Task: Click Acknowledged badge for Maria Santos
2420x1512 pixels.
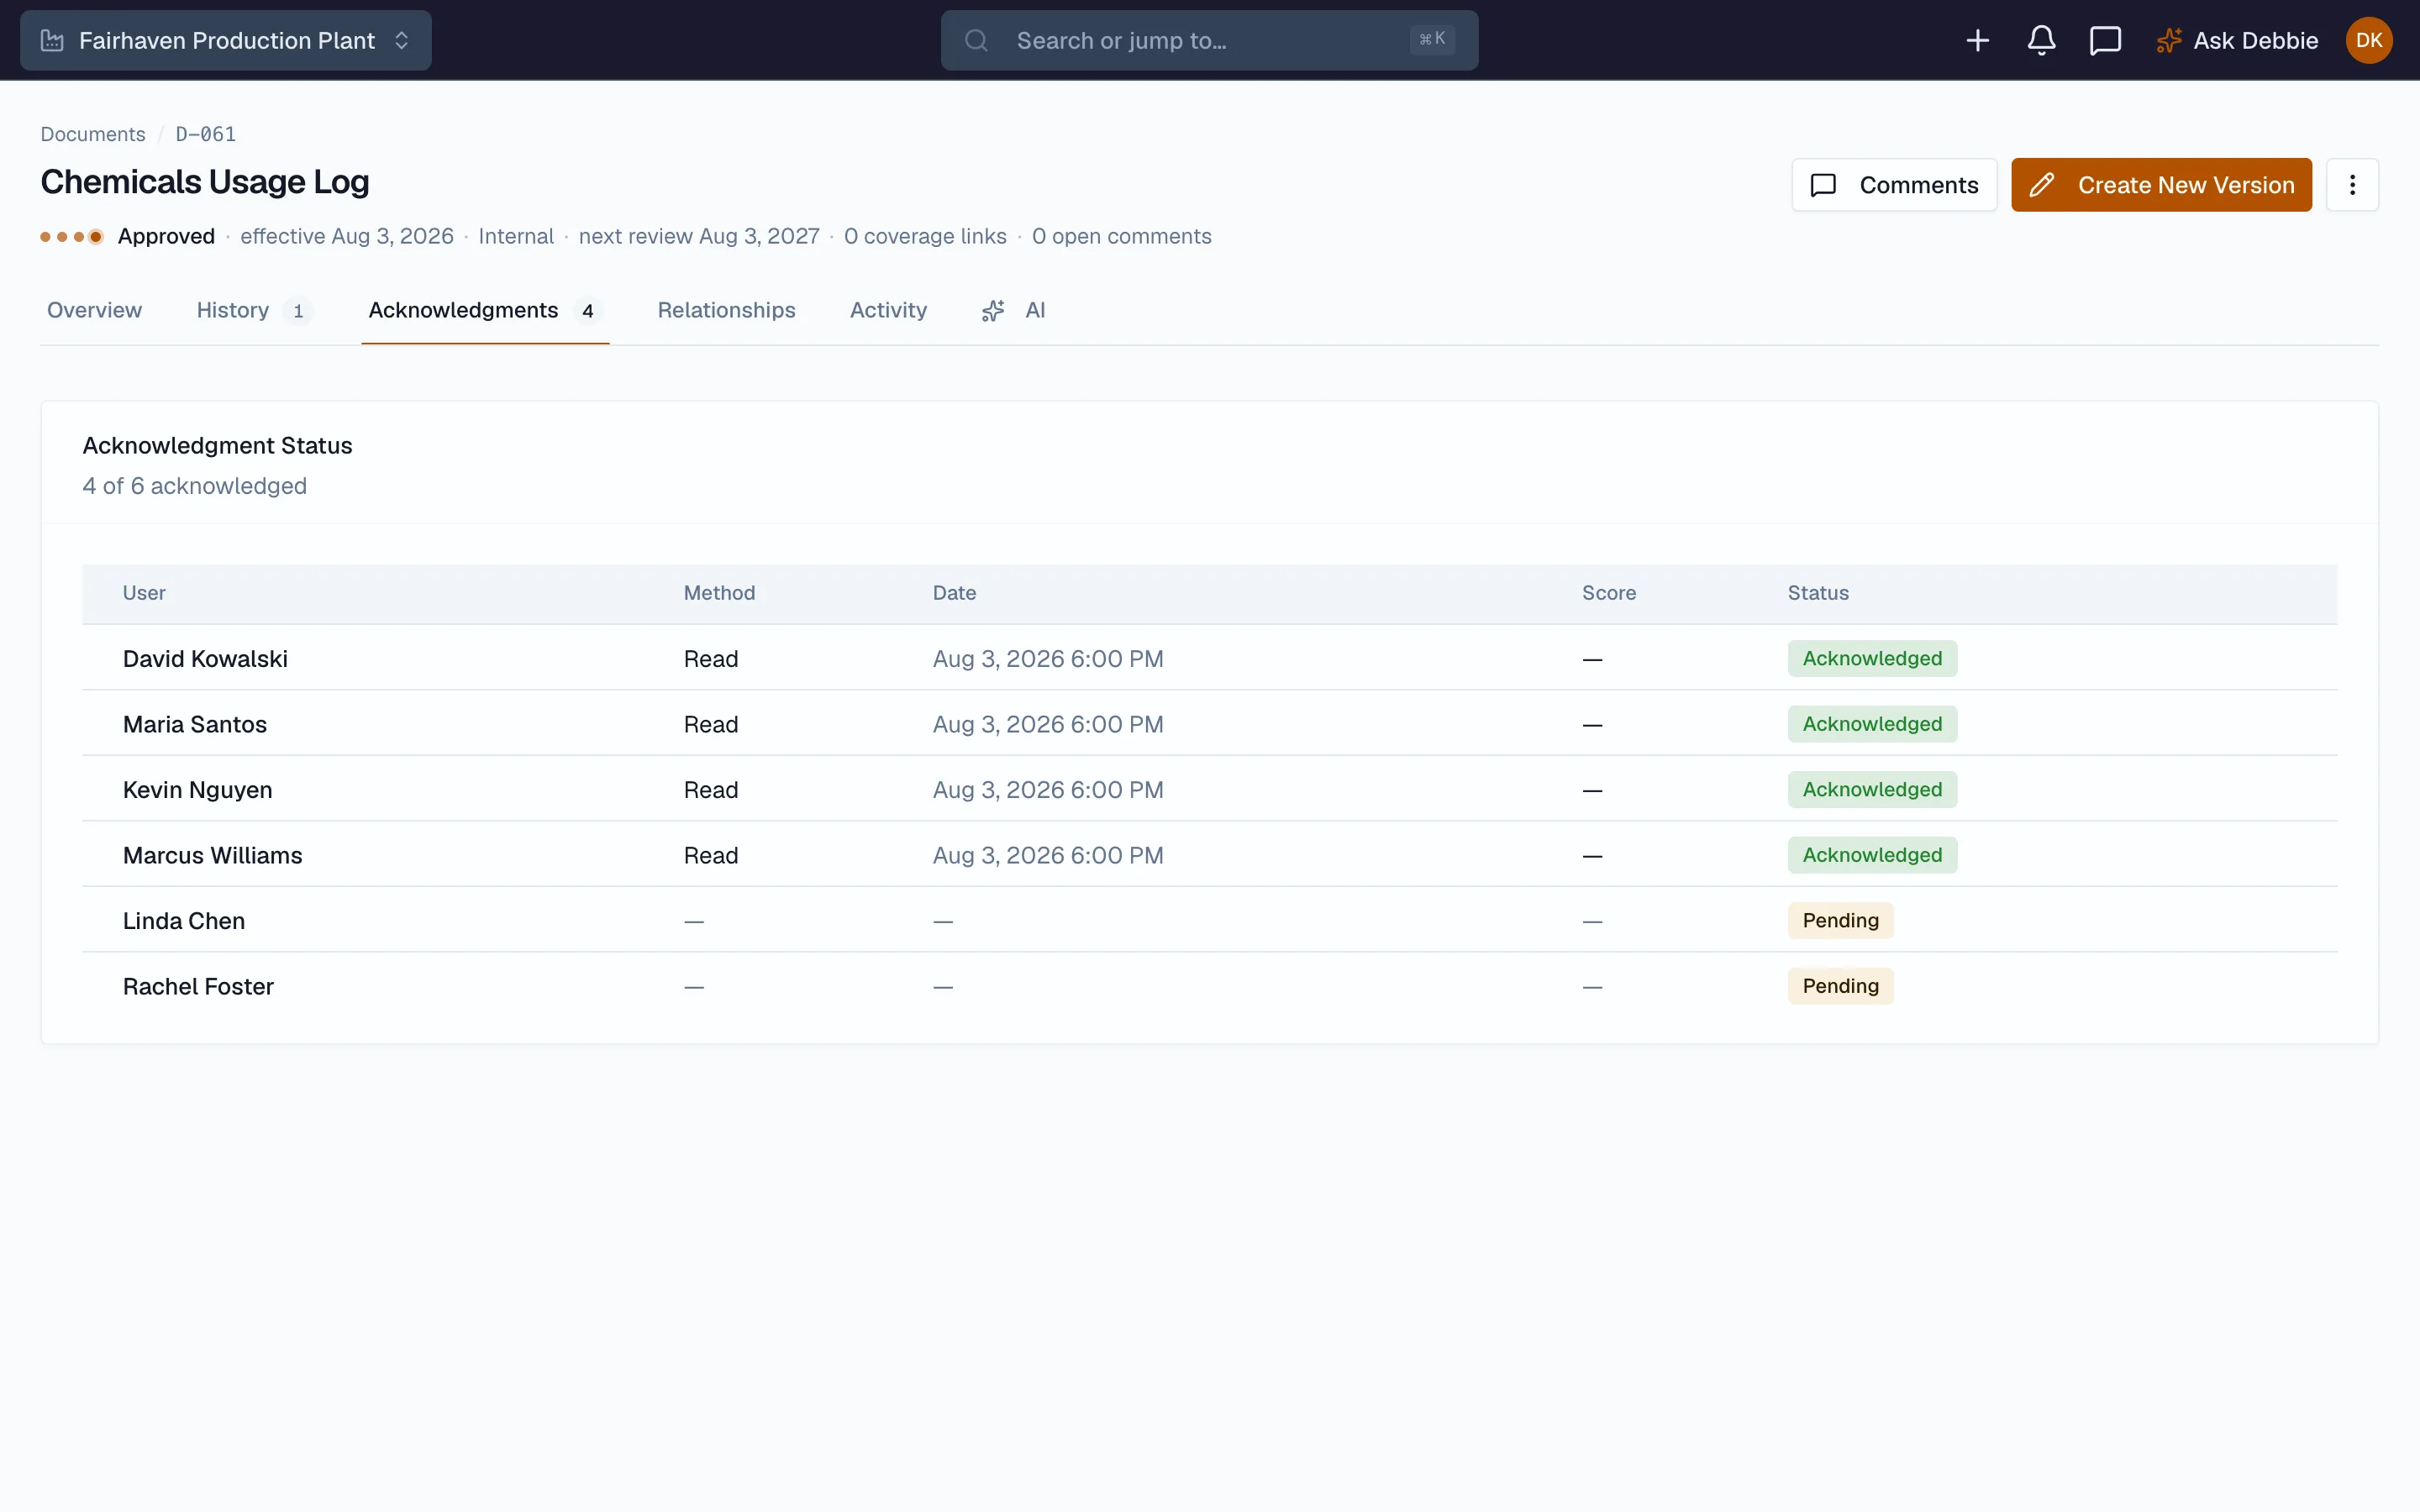Action: [x=1872, y=724]
